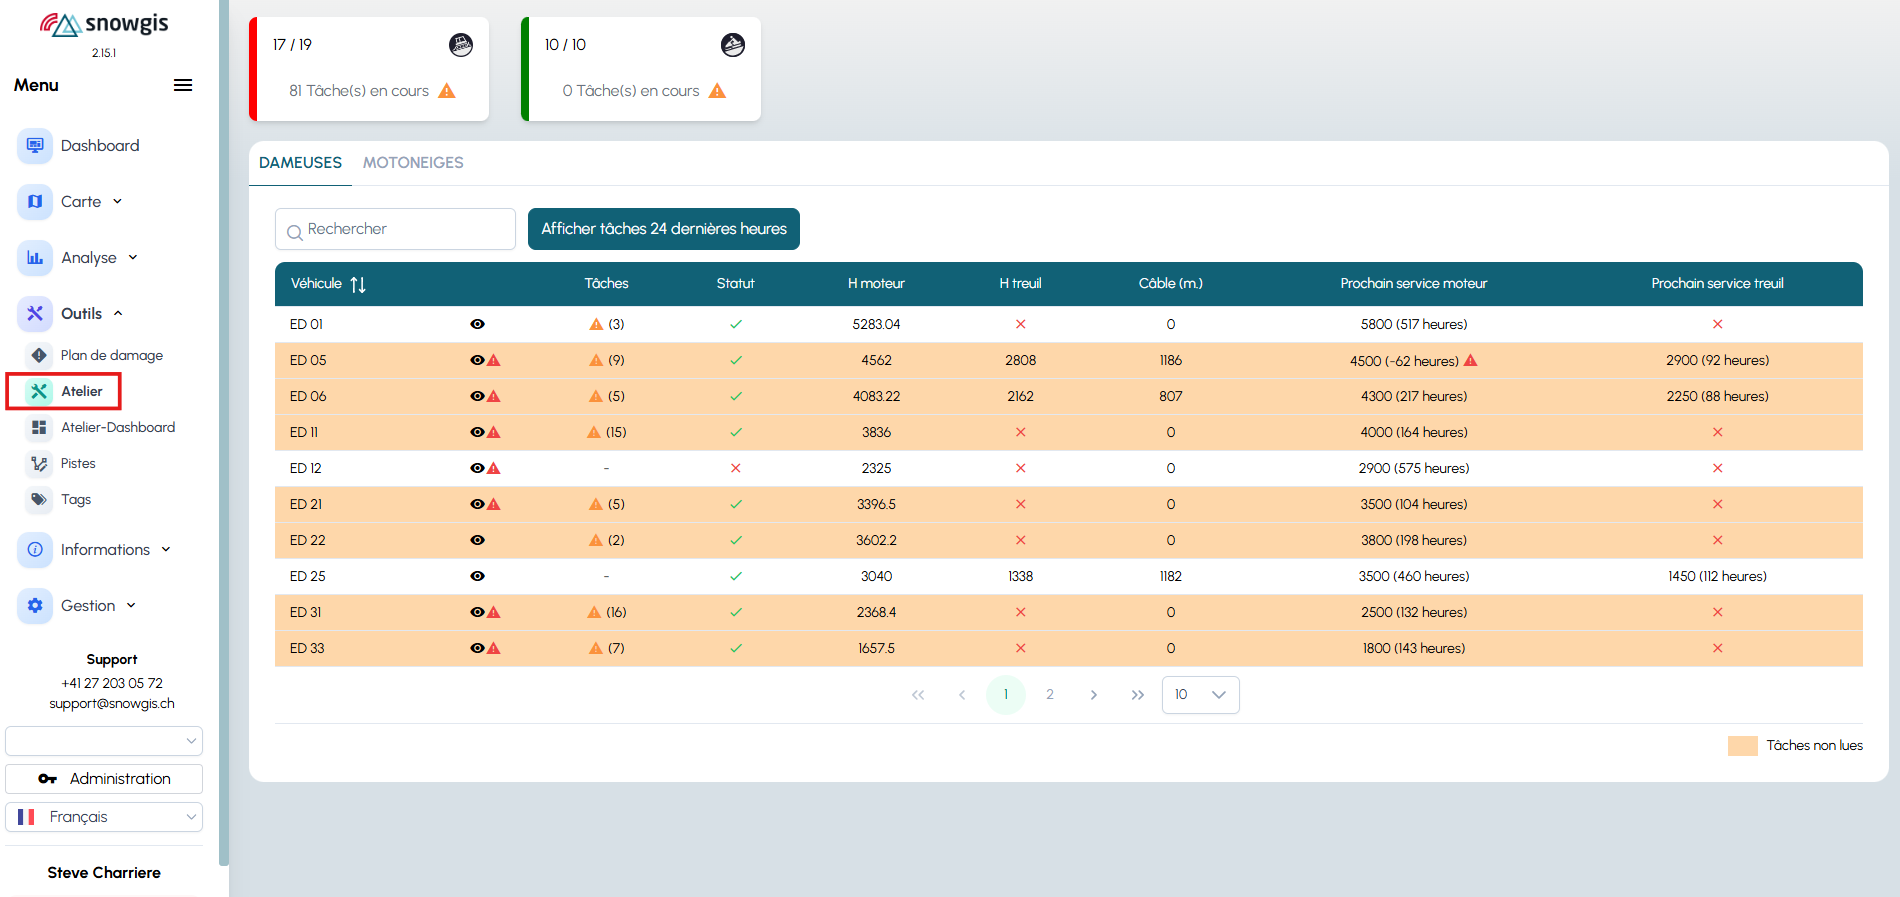This screenshot has width=1900, height=897.
Task: Switch to the MOTONEIGES tab
Action: point(413,162)
